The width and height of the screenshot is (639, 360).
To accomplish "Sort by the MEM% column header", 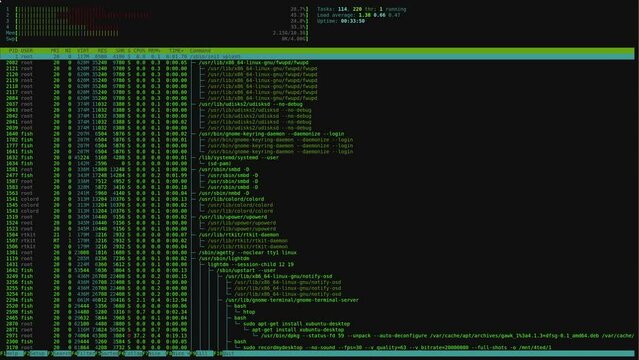I will pyautogui.click(x=154, y=51).
